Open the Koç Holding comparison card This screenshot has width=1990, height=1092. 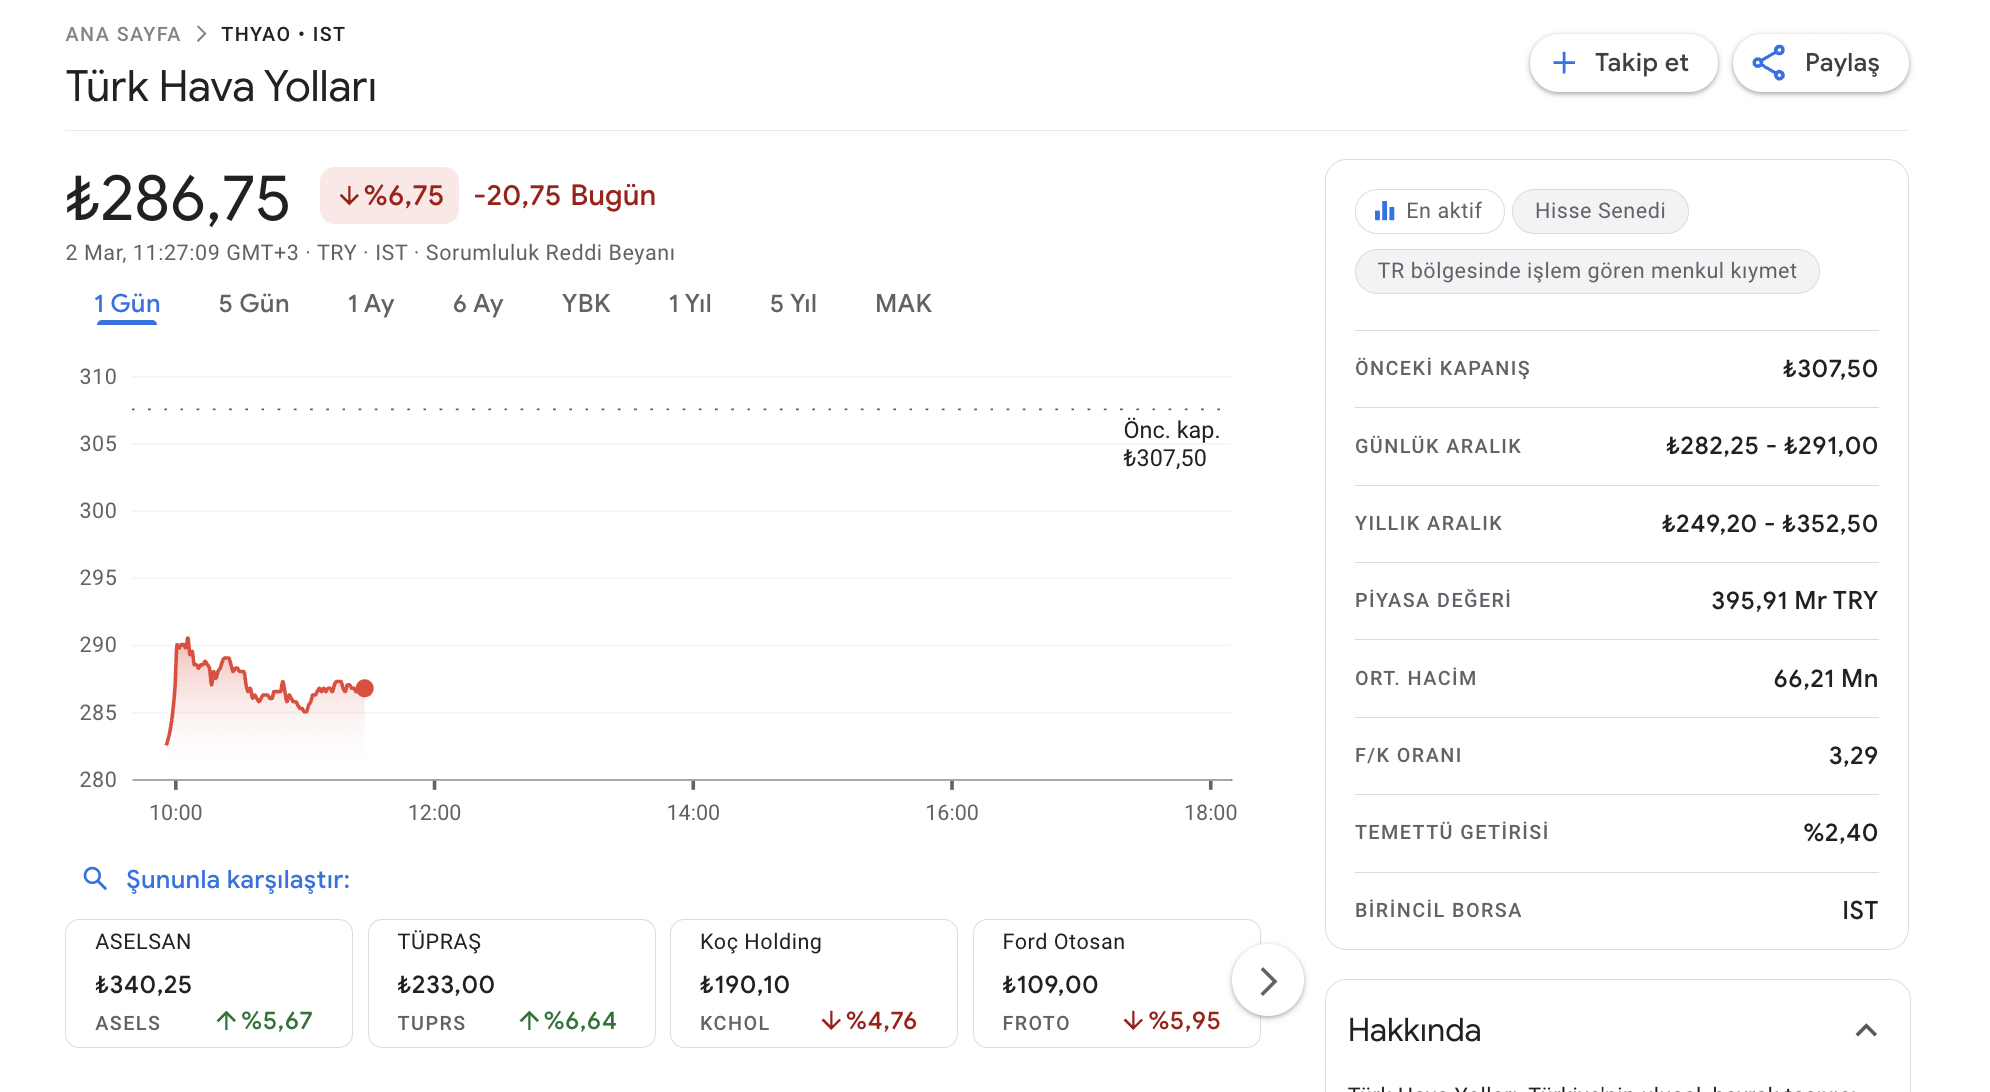click(x=813, y=982)
